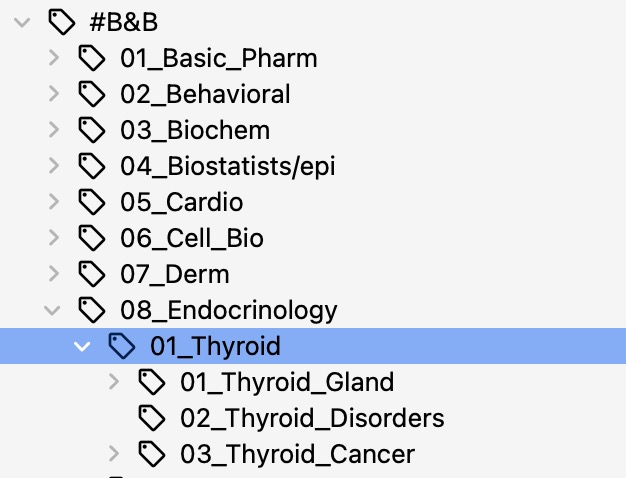Click the tag icon next to 01_Basic_Pharm
626x478 pixels.
tap(92, 59)
